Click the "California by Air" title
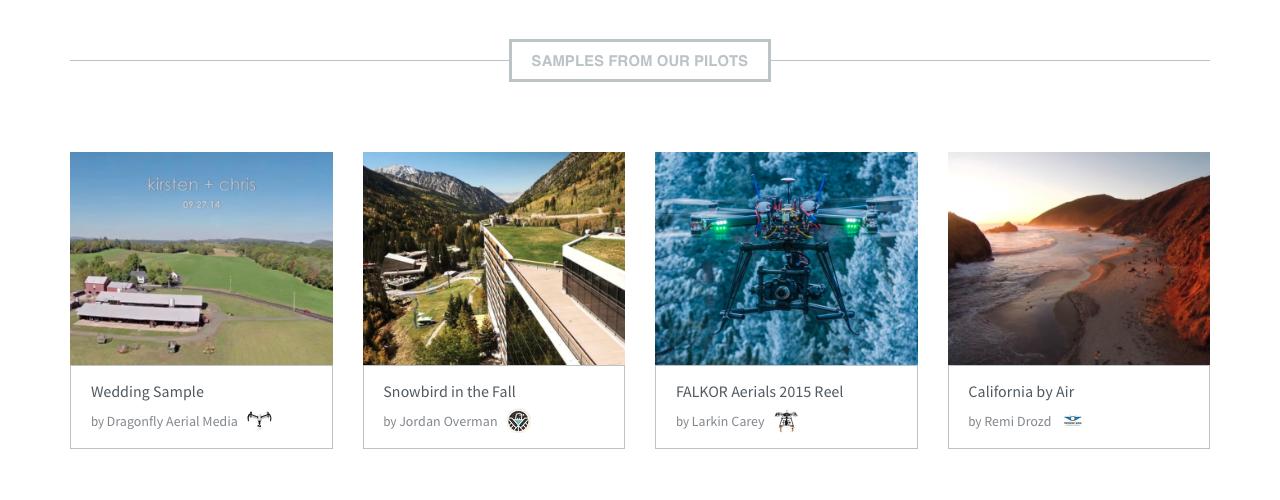This screenshot has width=1280, height=500. tap(1021, 392)
